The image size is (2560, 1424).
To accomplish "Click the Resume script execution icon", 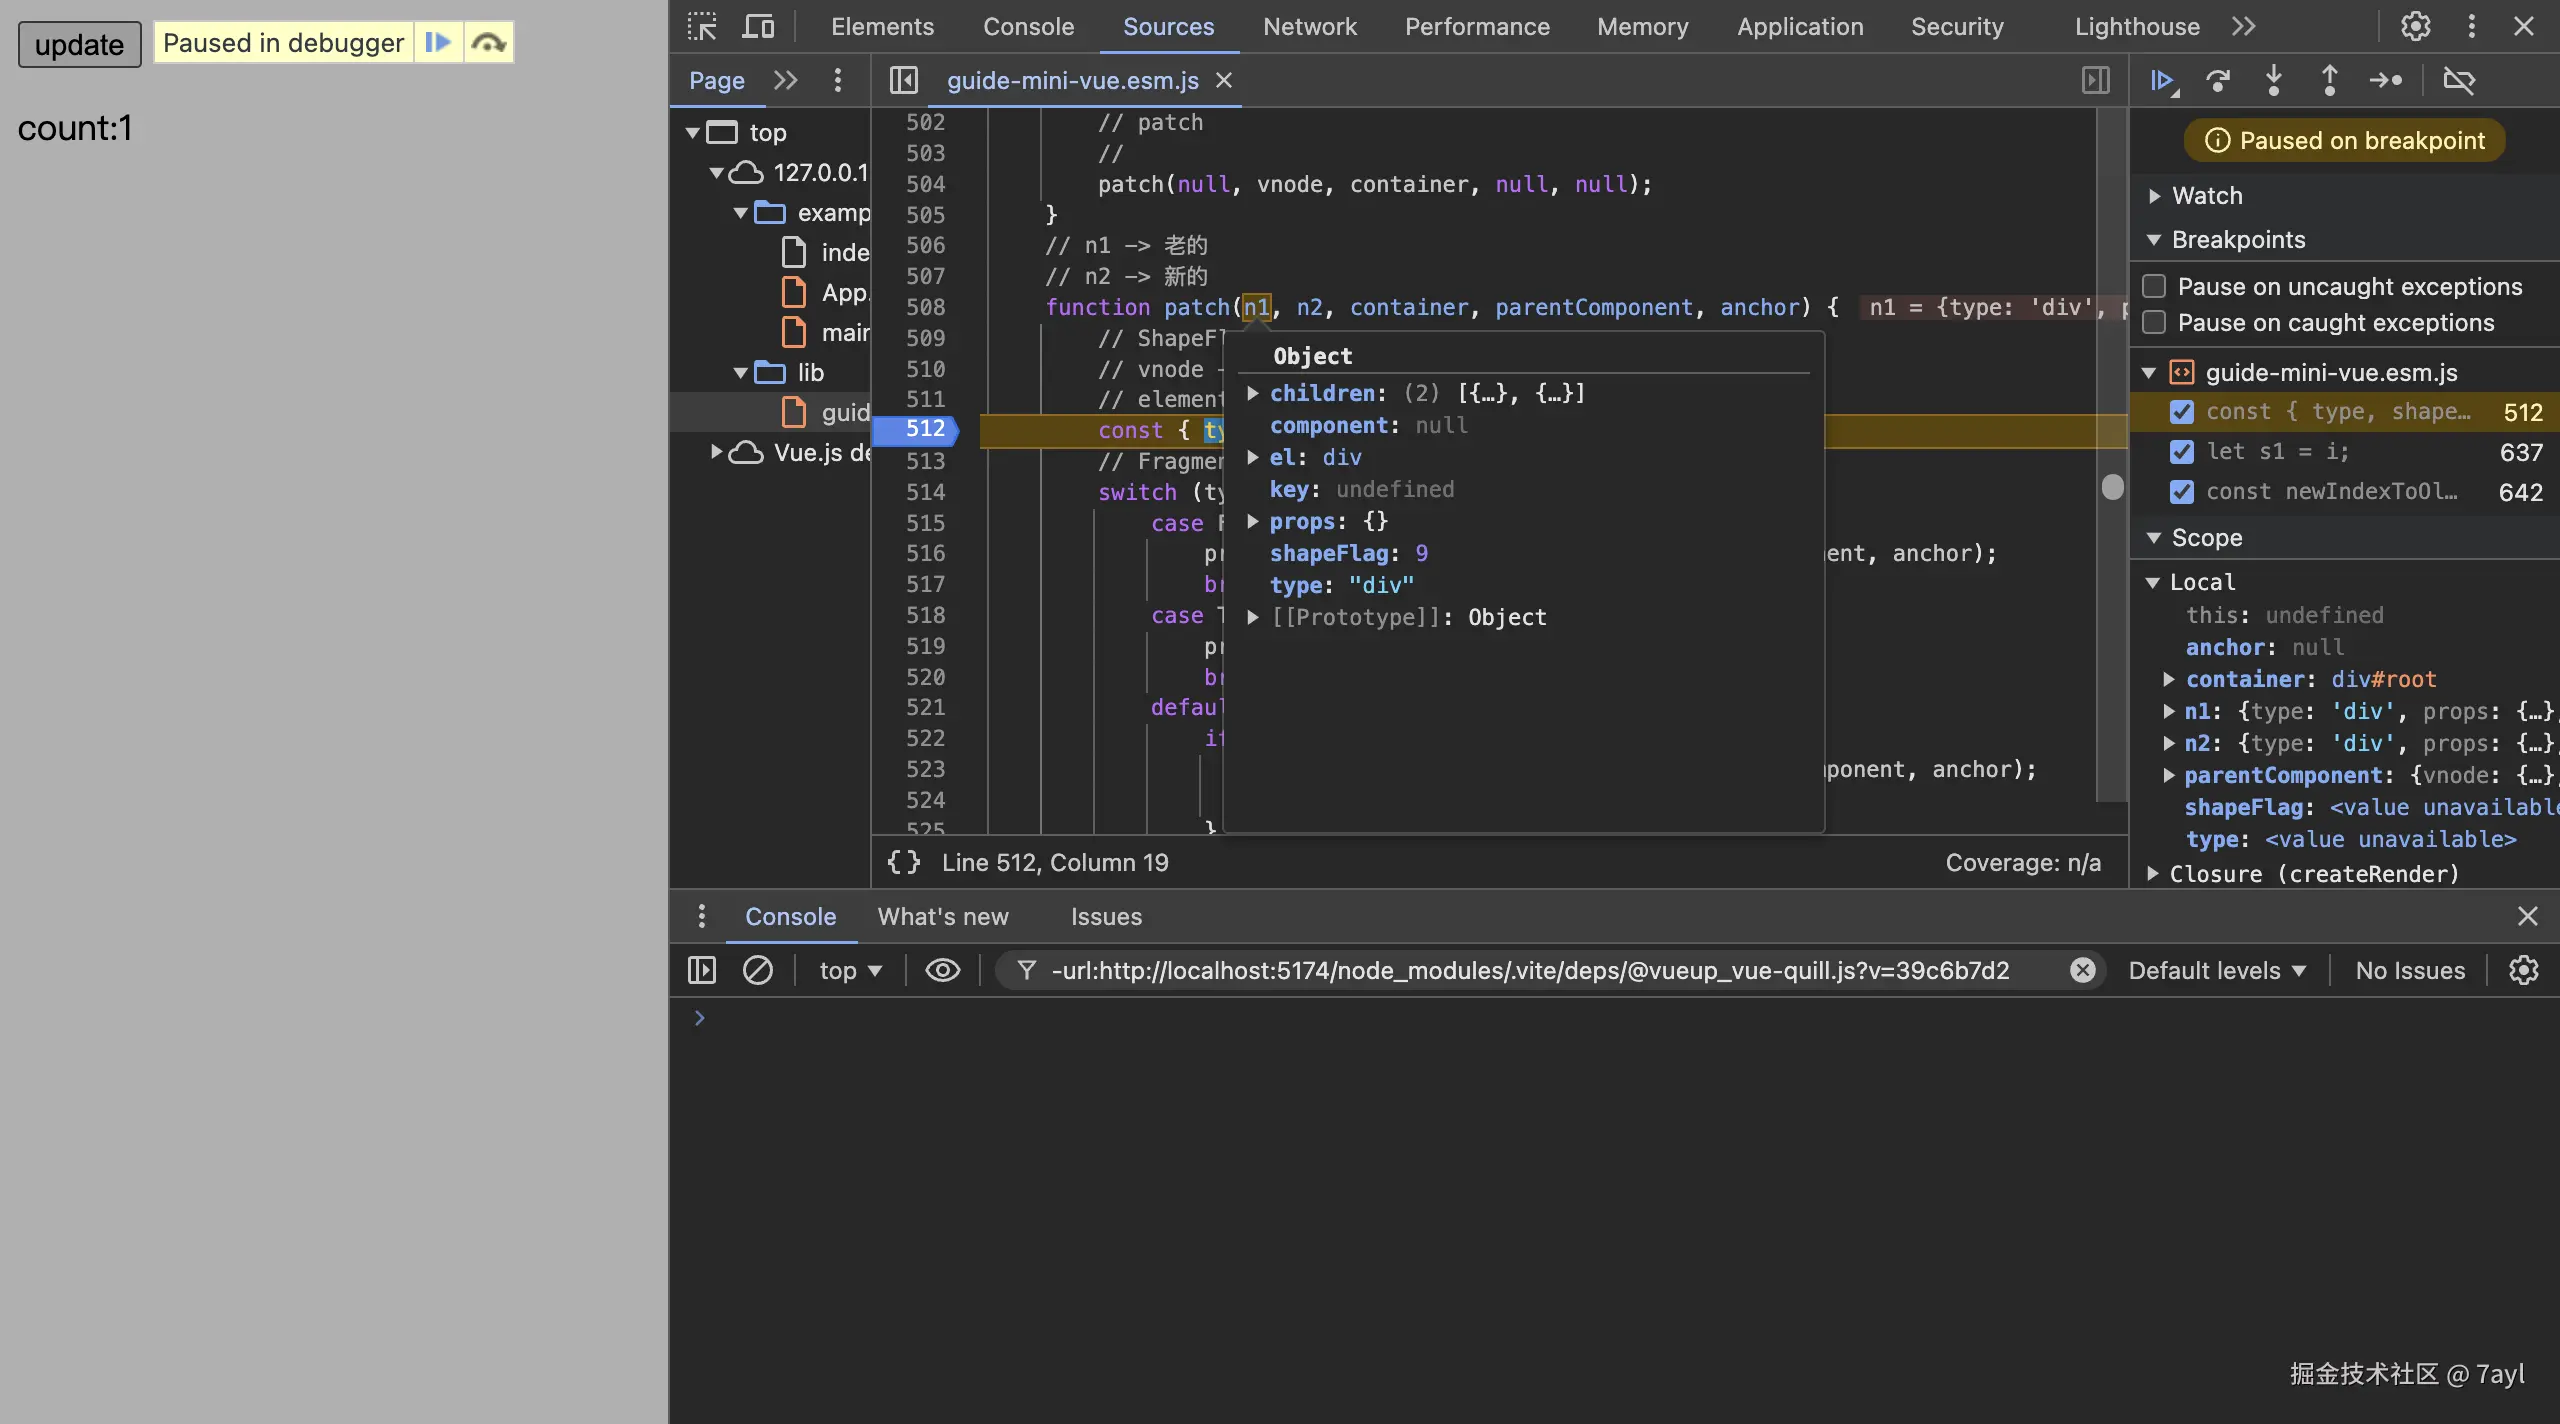I will pyautogui.click(x=2163, y=80).
